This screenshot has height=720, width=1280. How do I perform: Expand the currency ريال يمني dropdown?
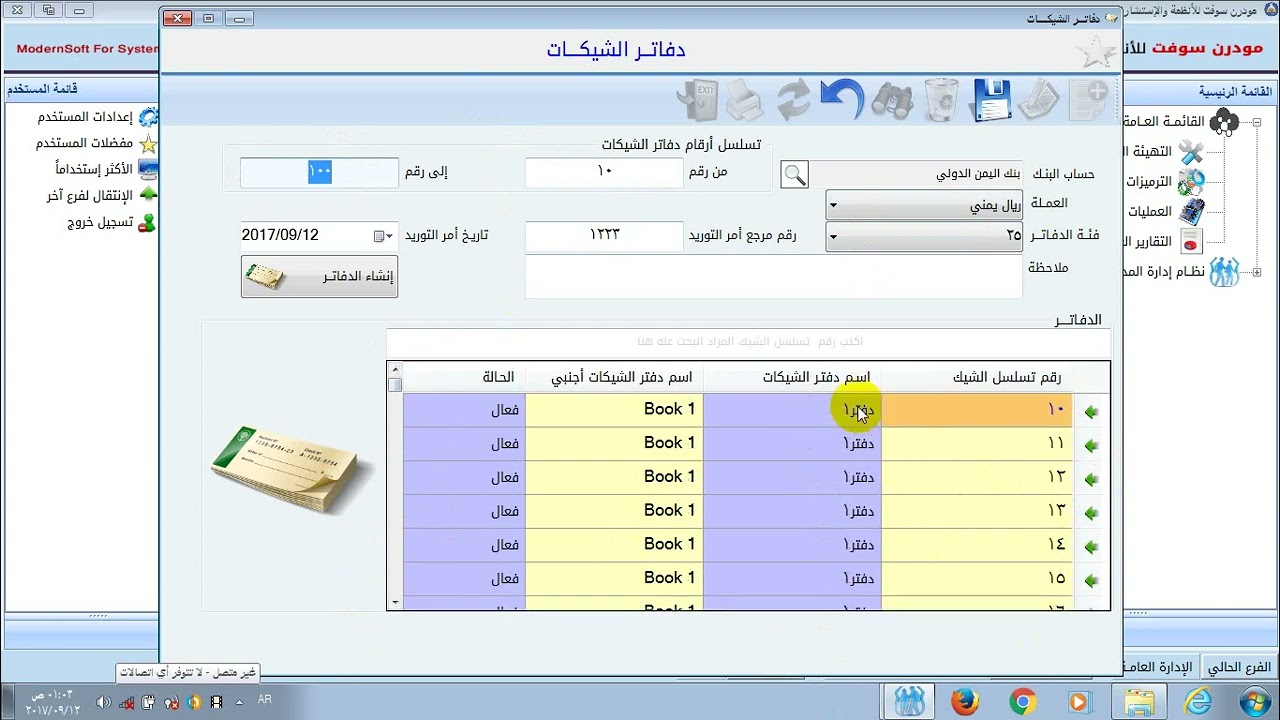(832, 206)
